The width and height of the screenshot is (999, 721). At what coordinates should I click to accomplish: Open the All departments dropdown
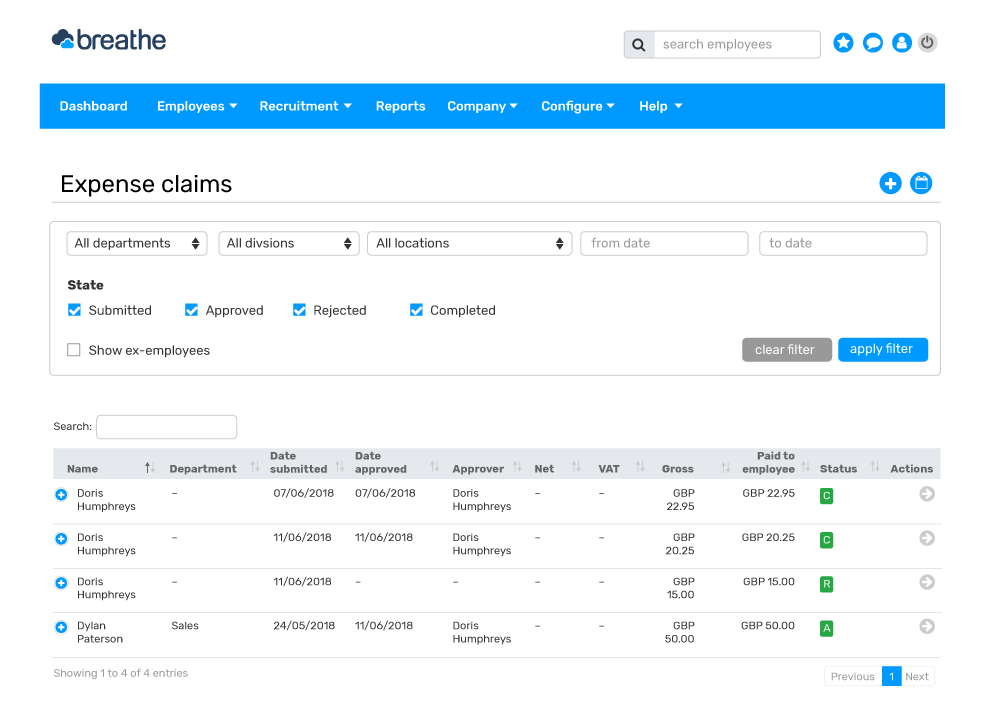(136, 243)
